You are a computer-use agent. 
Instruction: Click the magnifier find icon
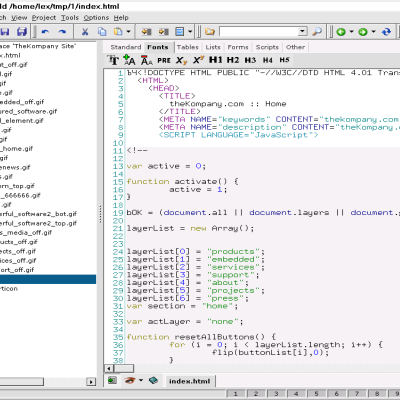317,32
